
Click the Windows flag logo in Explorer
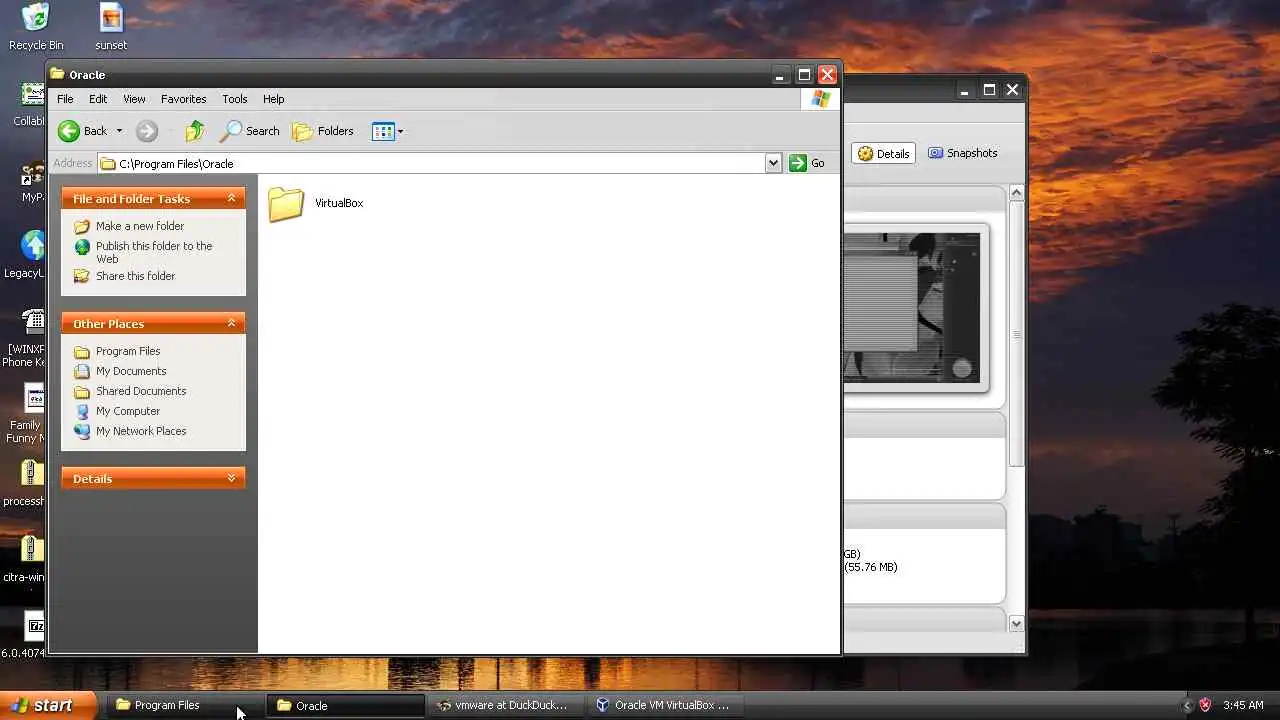point(821,99)
